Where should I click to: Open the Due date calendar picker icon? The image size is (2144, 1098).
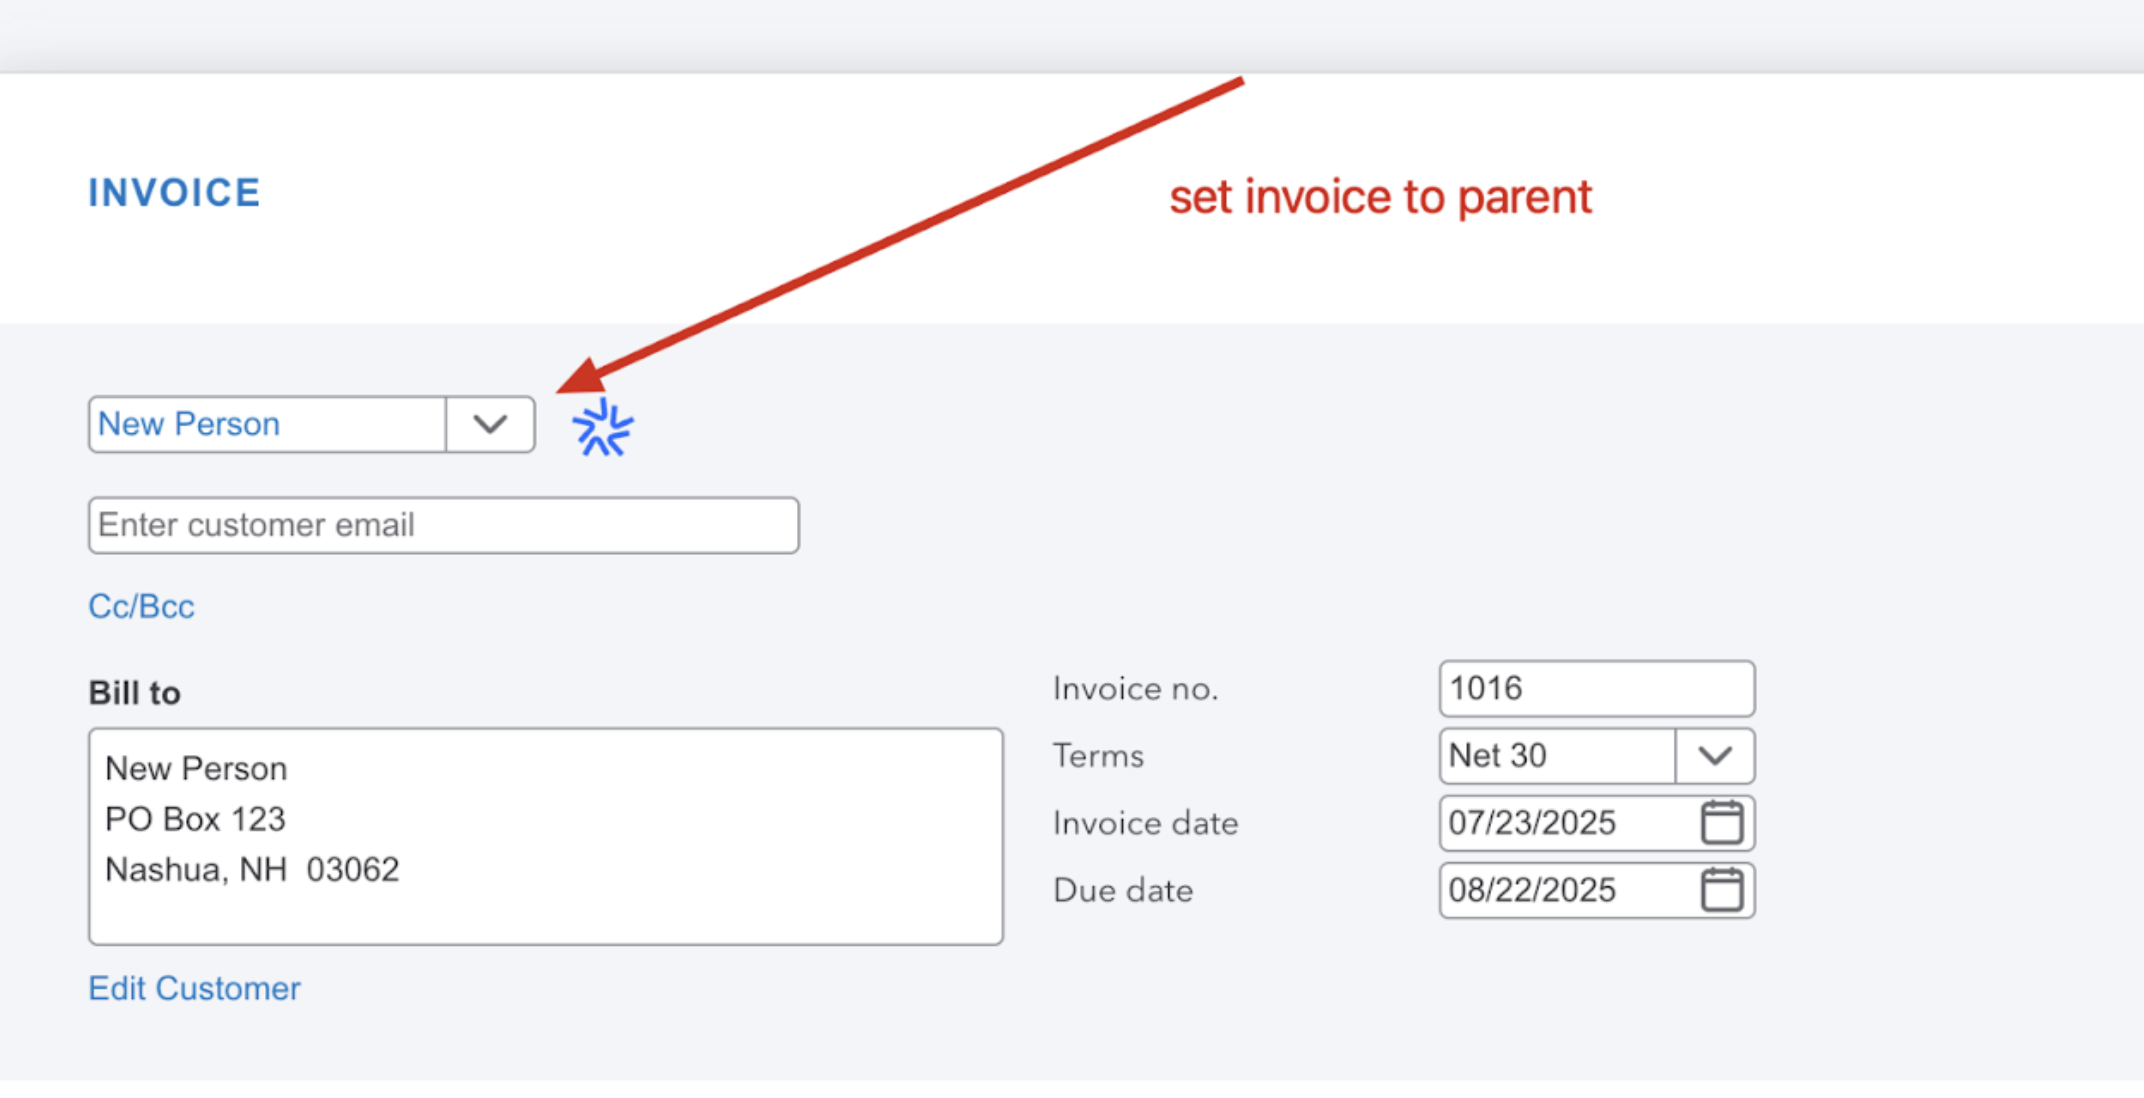point(1721,889)
